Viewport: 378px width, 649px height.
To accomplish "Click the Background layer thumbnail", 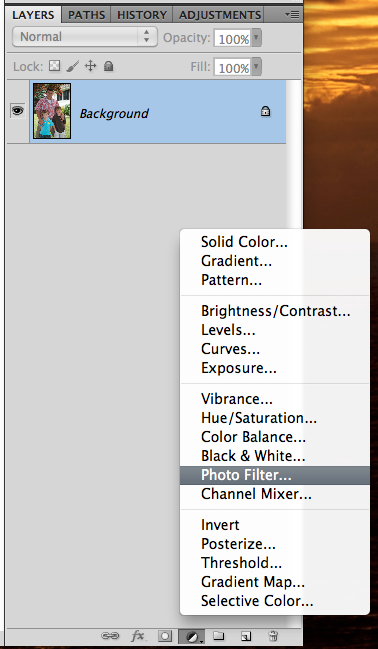I will [52, 111].
